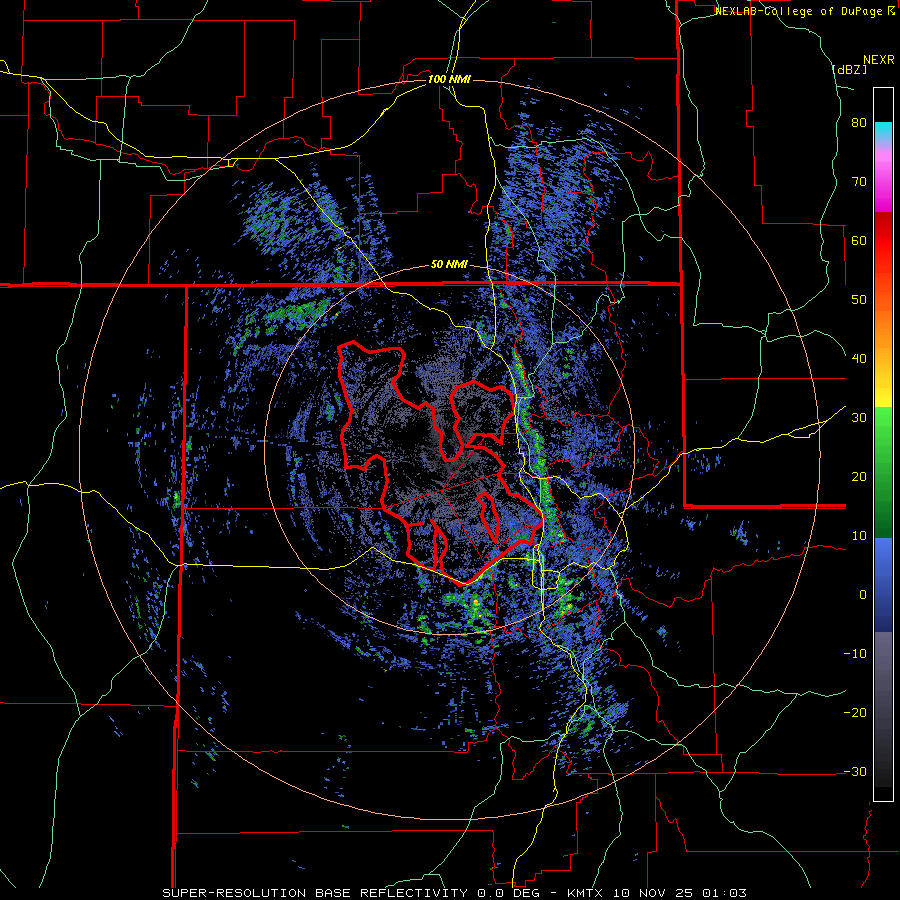Click the 60 value on dBZ scale
This screenshot has width=900, height=900.
tap(859, 240)
